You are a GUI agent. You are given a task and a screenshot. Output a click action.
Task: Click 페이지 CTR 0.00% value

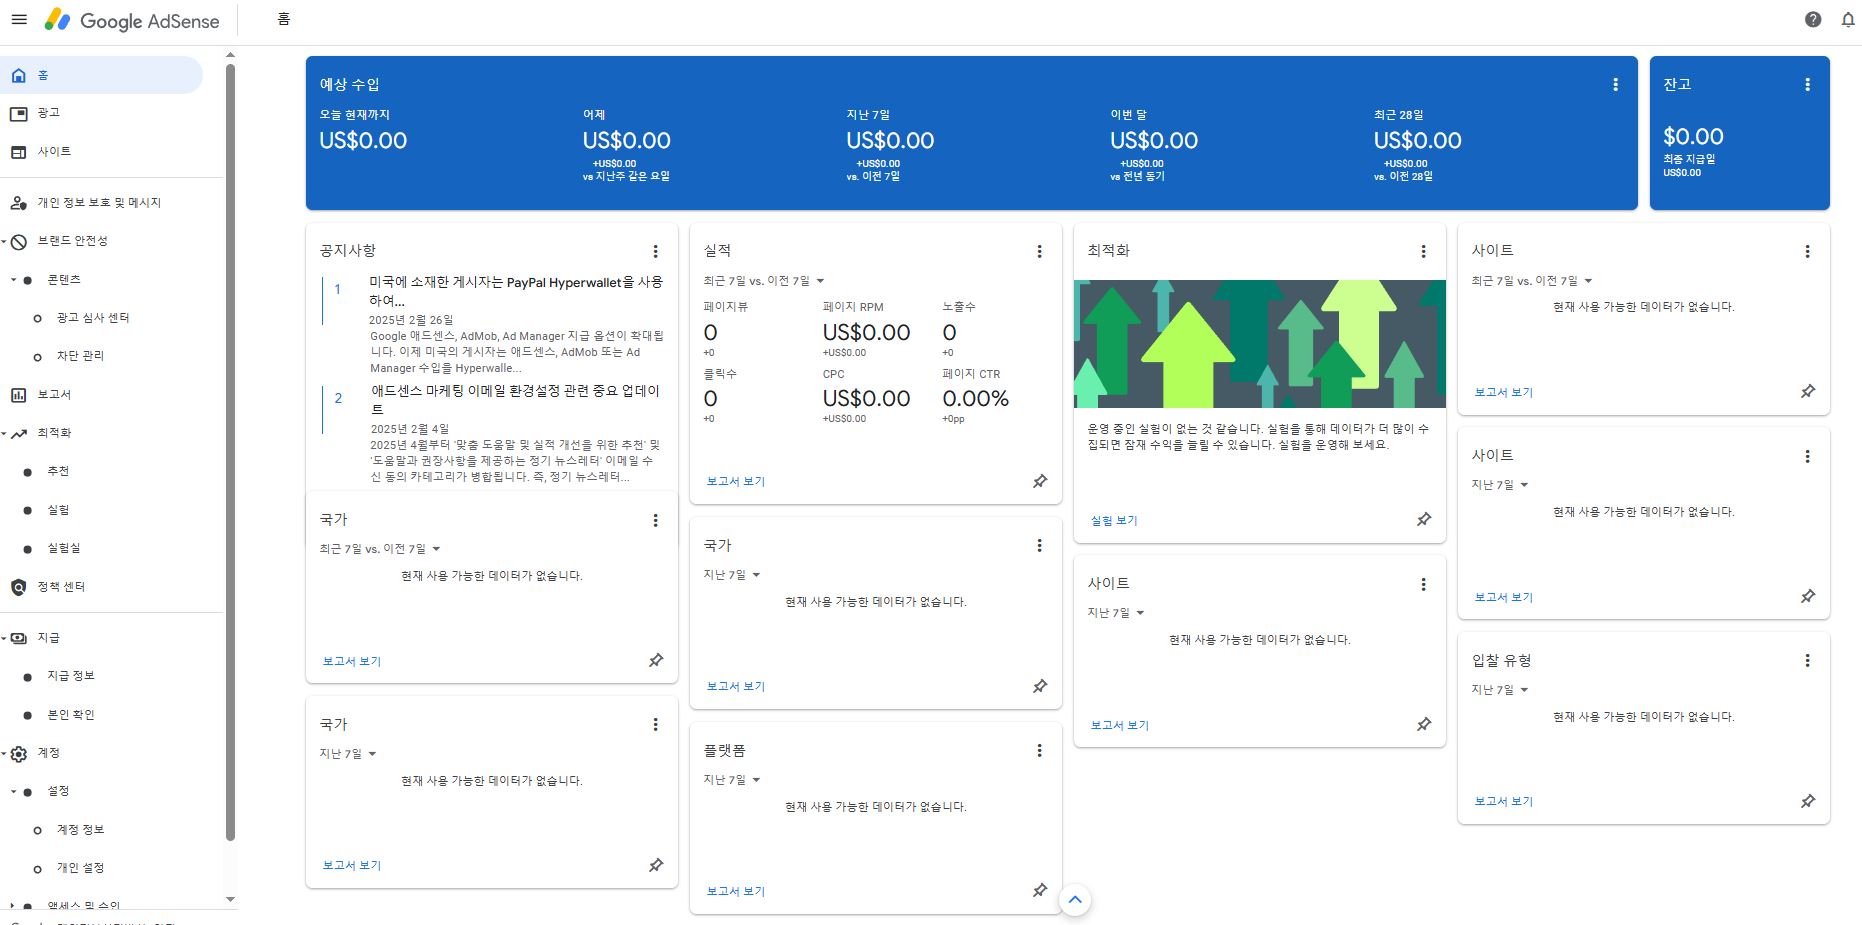975,399
